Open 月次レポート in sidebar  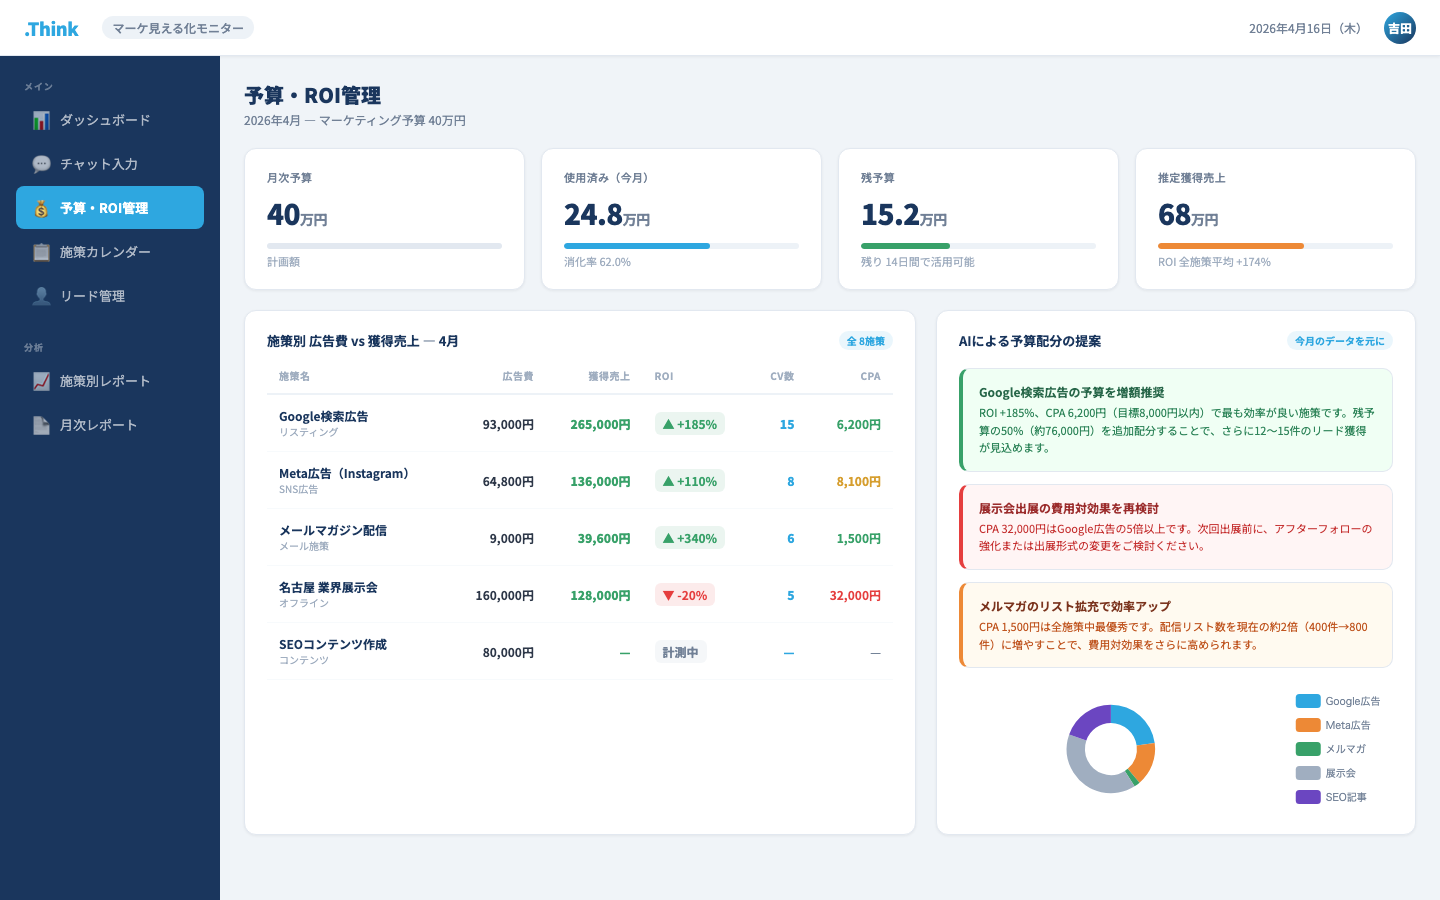110,425
